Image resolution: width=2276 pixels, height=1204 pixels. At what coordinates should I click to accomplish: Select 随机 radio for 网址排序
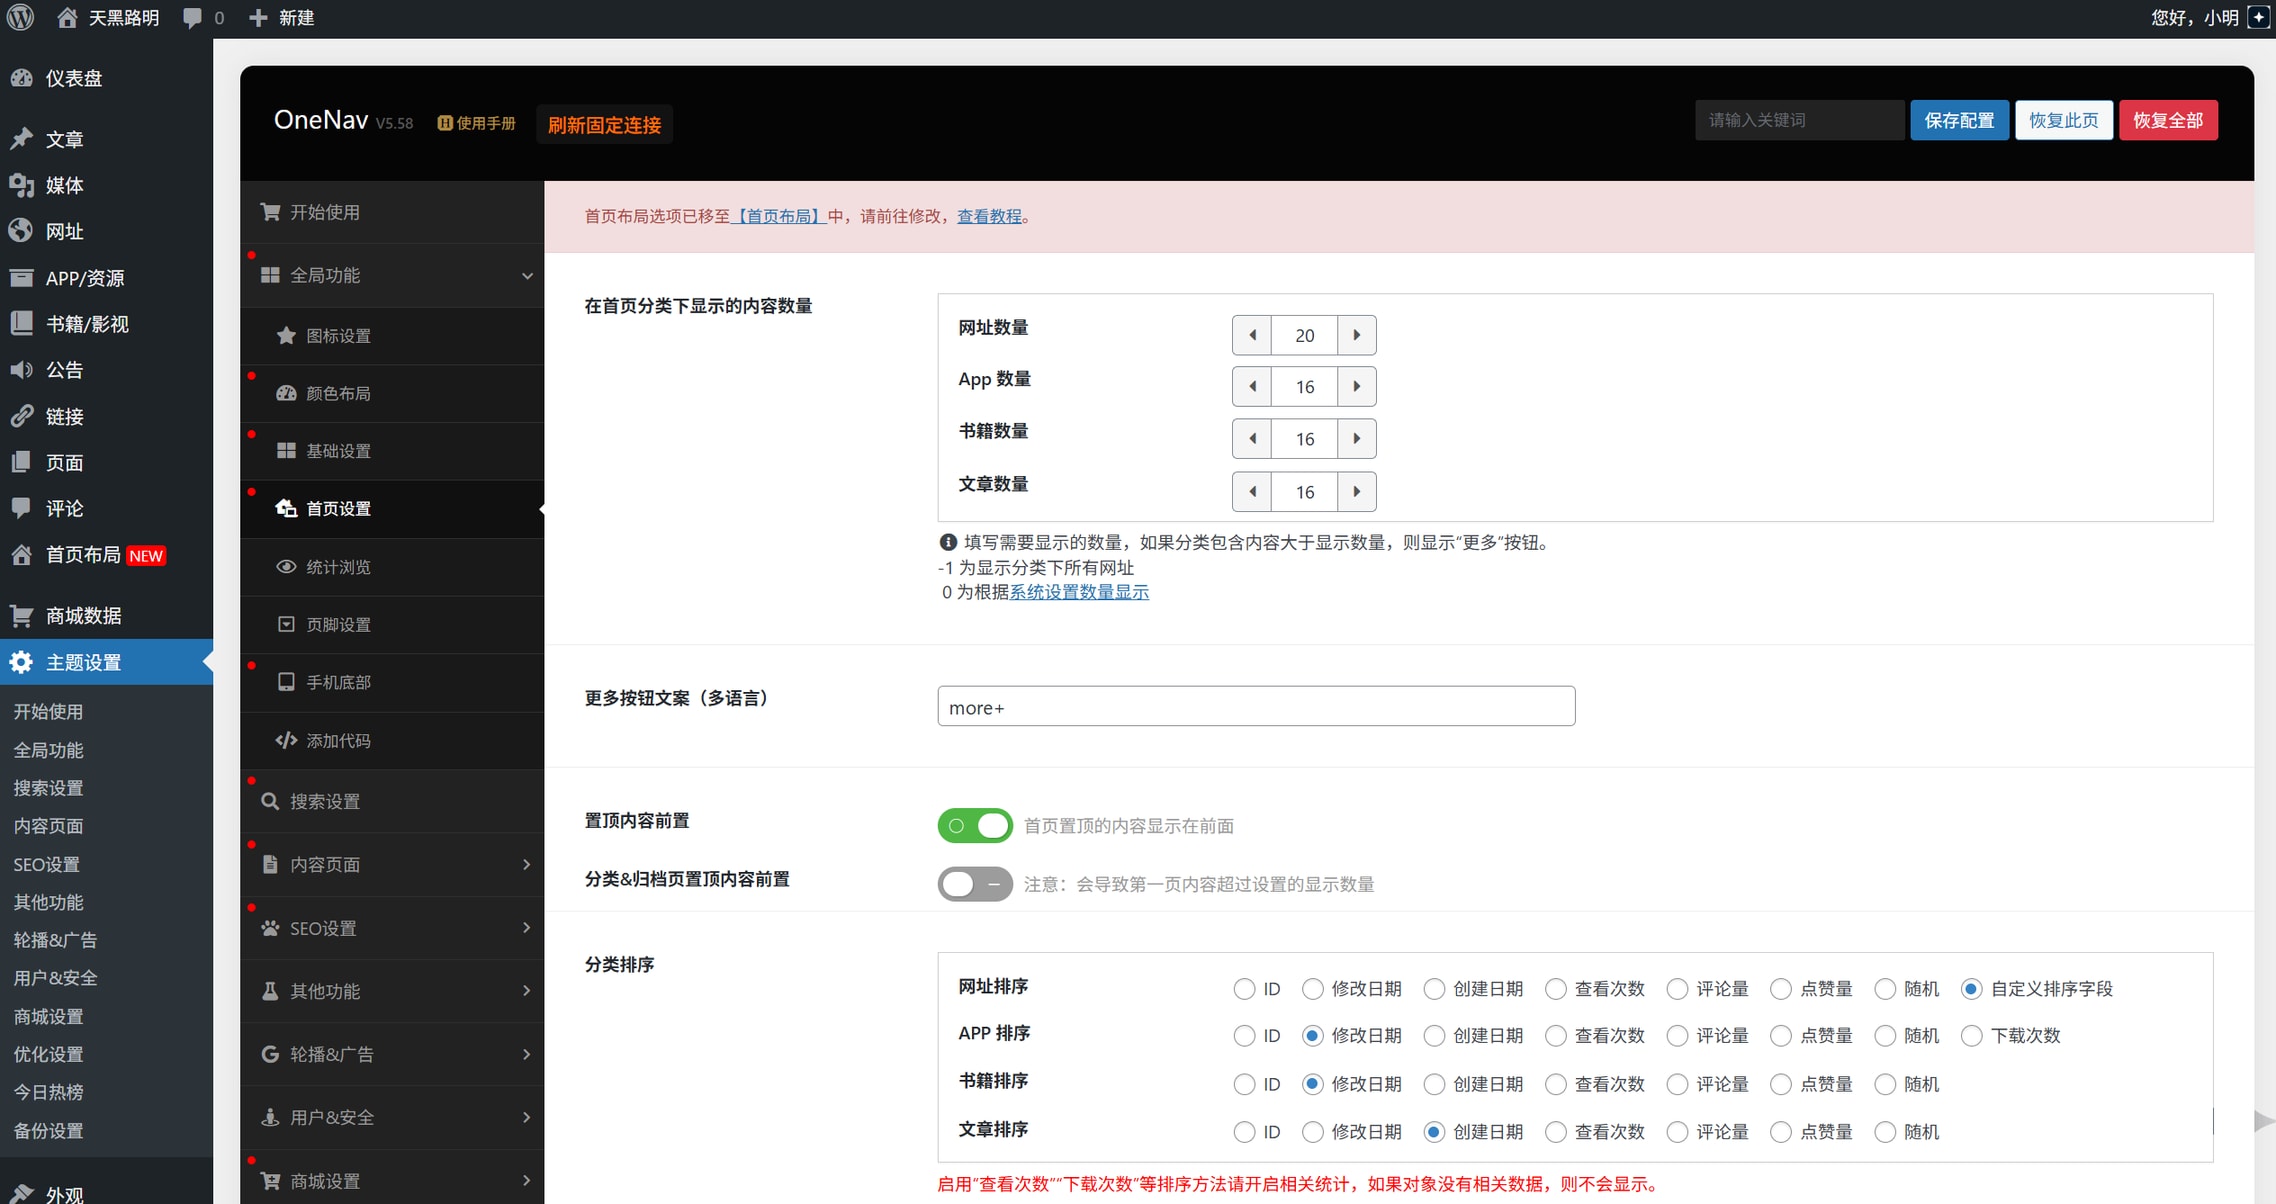click(1885, 989)
